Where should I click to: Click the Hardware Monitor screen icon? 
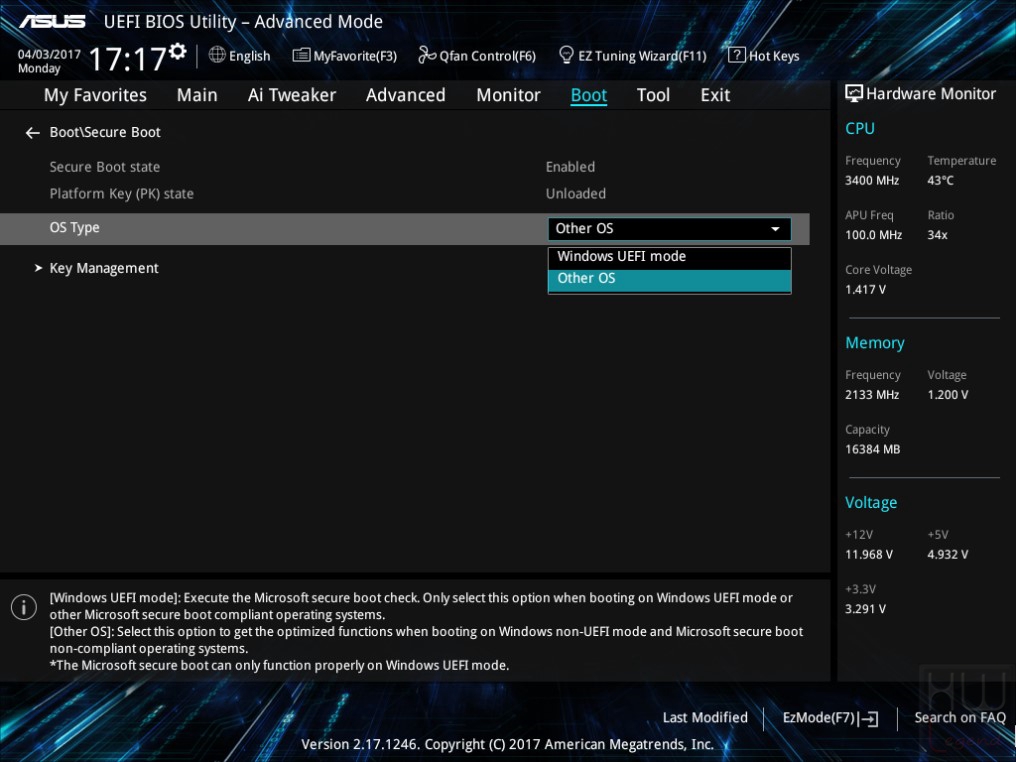pyautogui.click(x=854, y=94)
